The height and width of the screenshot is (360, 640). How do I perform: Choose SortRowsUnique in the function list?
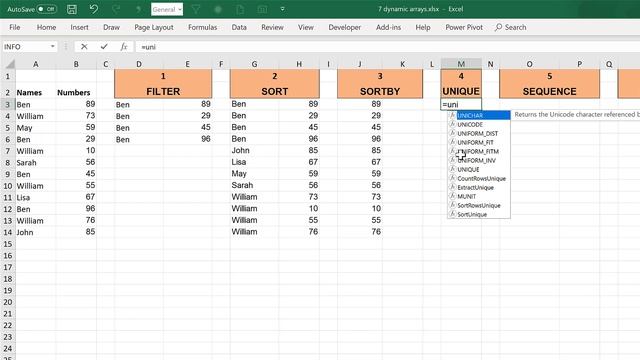click(479, 205)
